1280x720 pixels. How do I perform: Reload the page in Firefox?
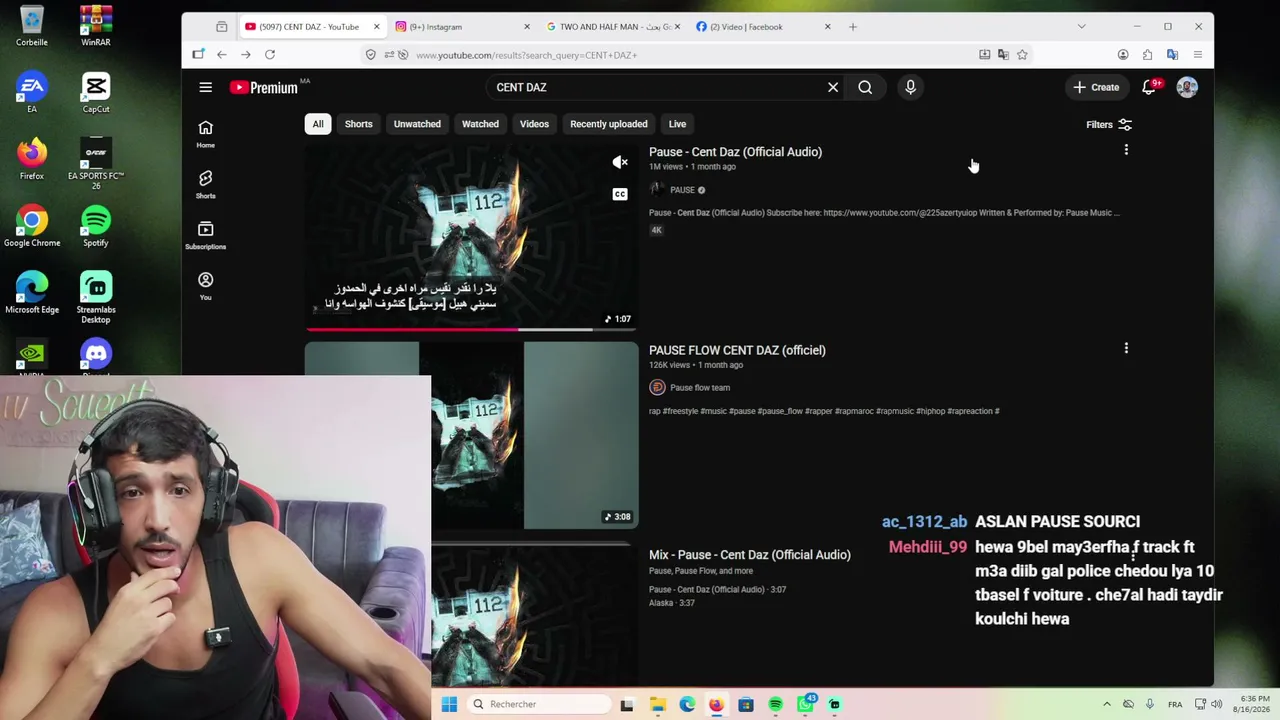[x=270, y=55]
